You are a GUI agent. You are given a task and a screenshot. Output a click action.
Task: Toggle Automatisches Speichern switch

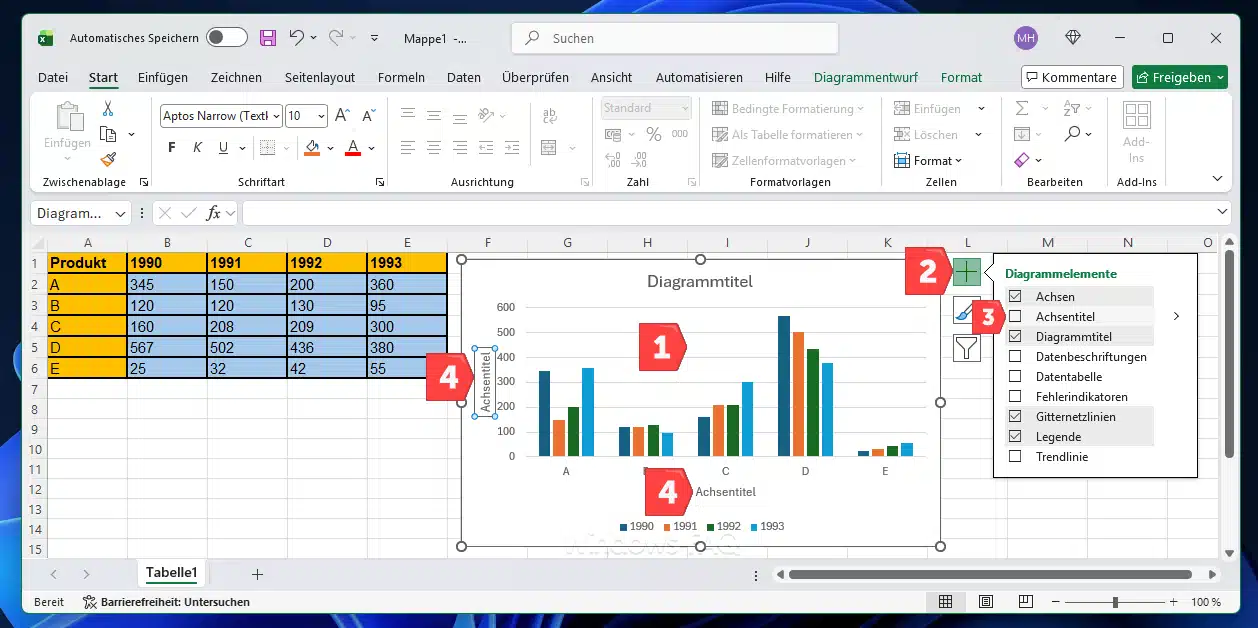pos(226,38)
